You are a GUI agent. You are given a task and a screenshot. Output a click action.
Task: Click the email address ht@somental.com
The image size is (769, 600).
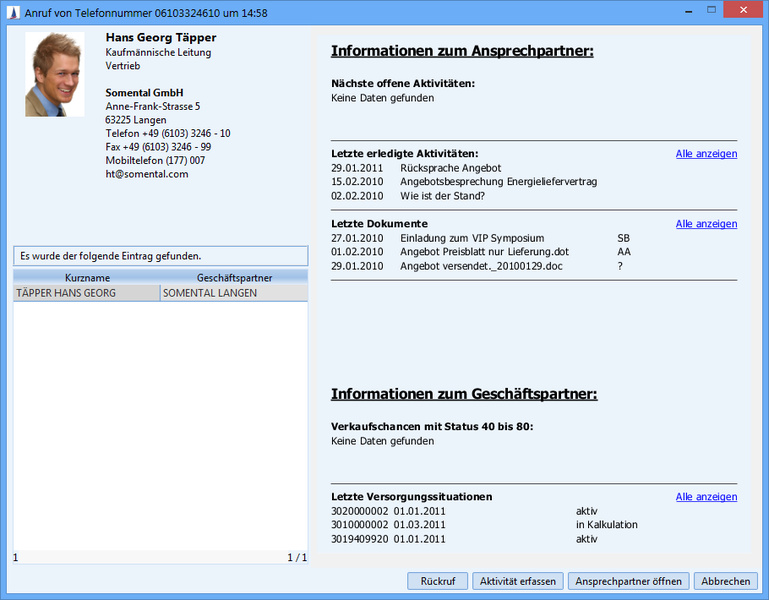click(147, 174)
